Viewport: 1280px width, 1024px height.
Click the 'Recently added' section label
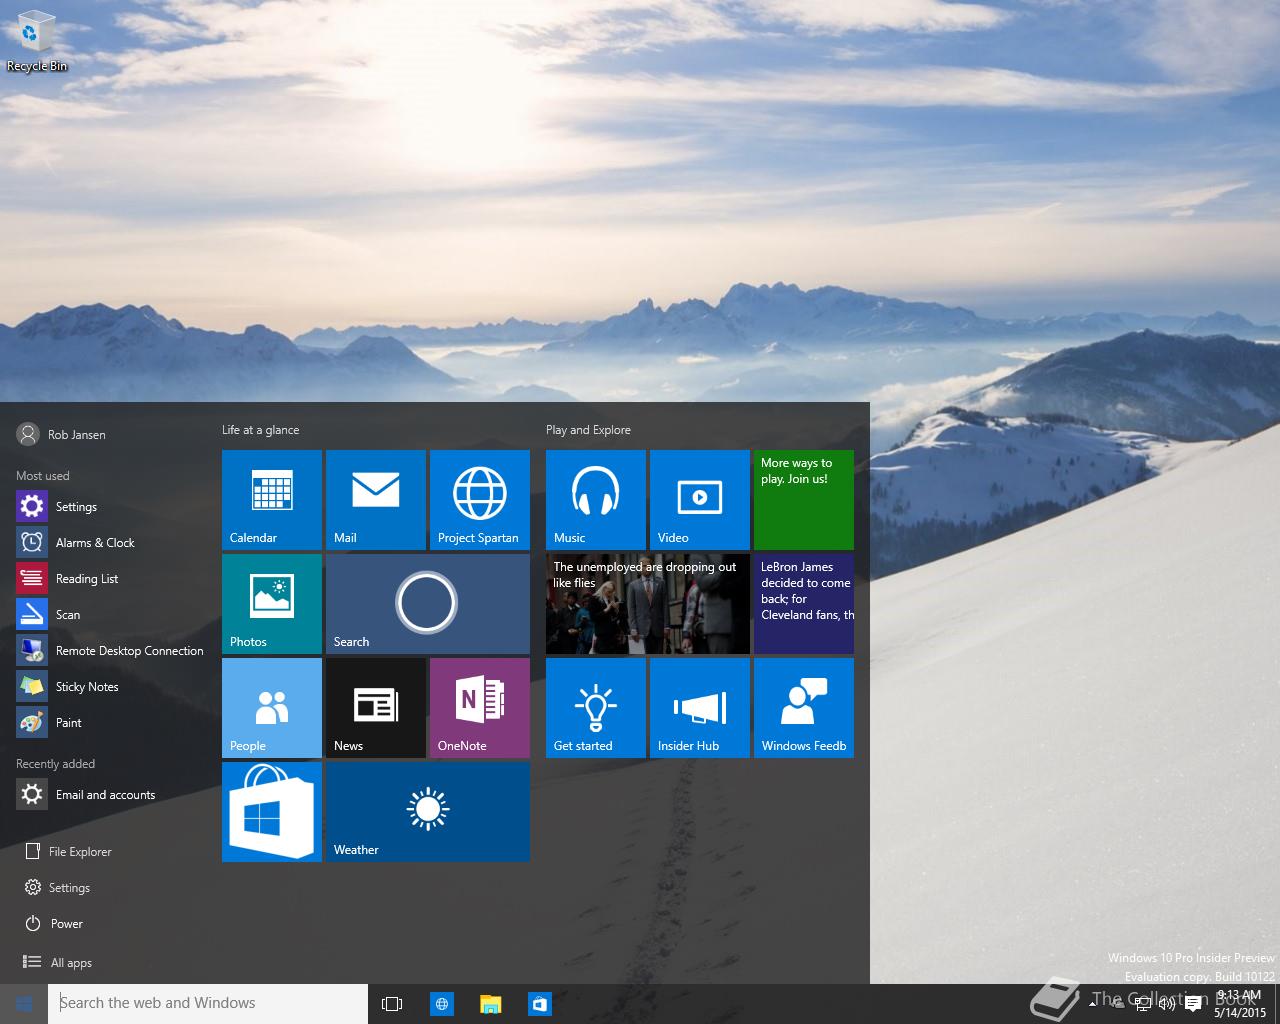[x=56, y=764]
